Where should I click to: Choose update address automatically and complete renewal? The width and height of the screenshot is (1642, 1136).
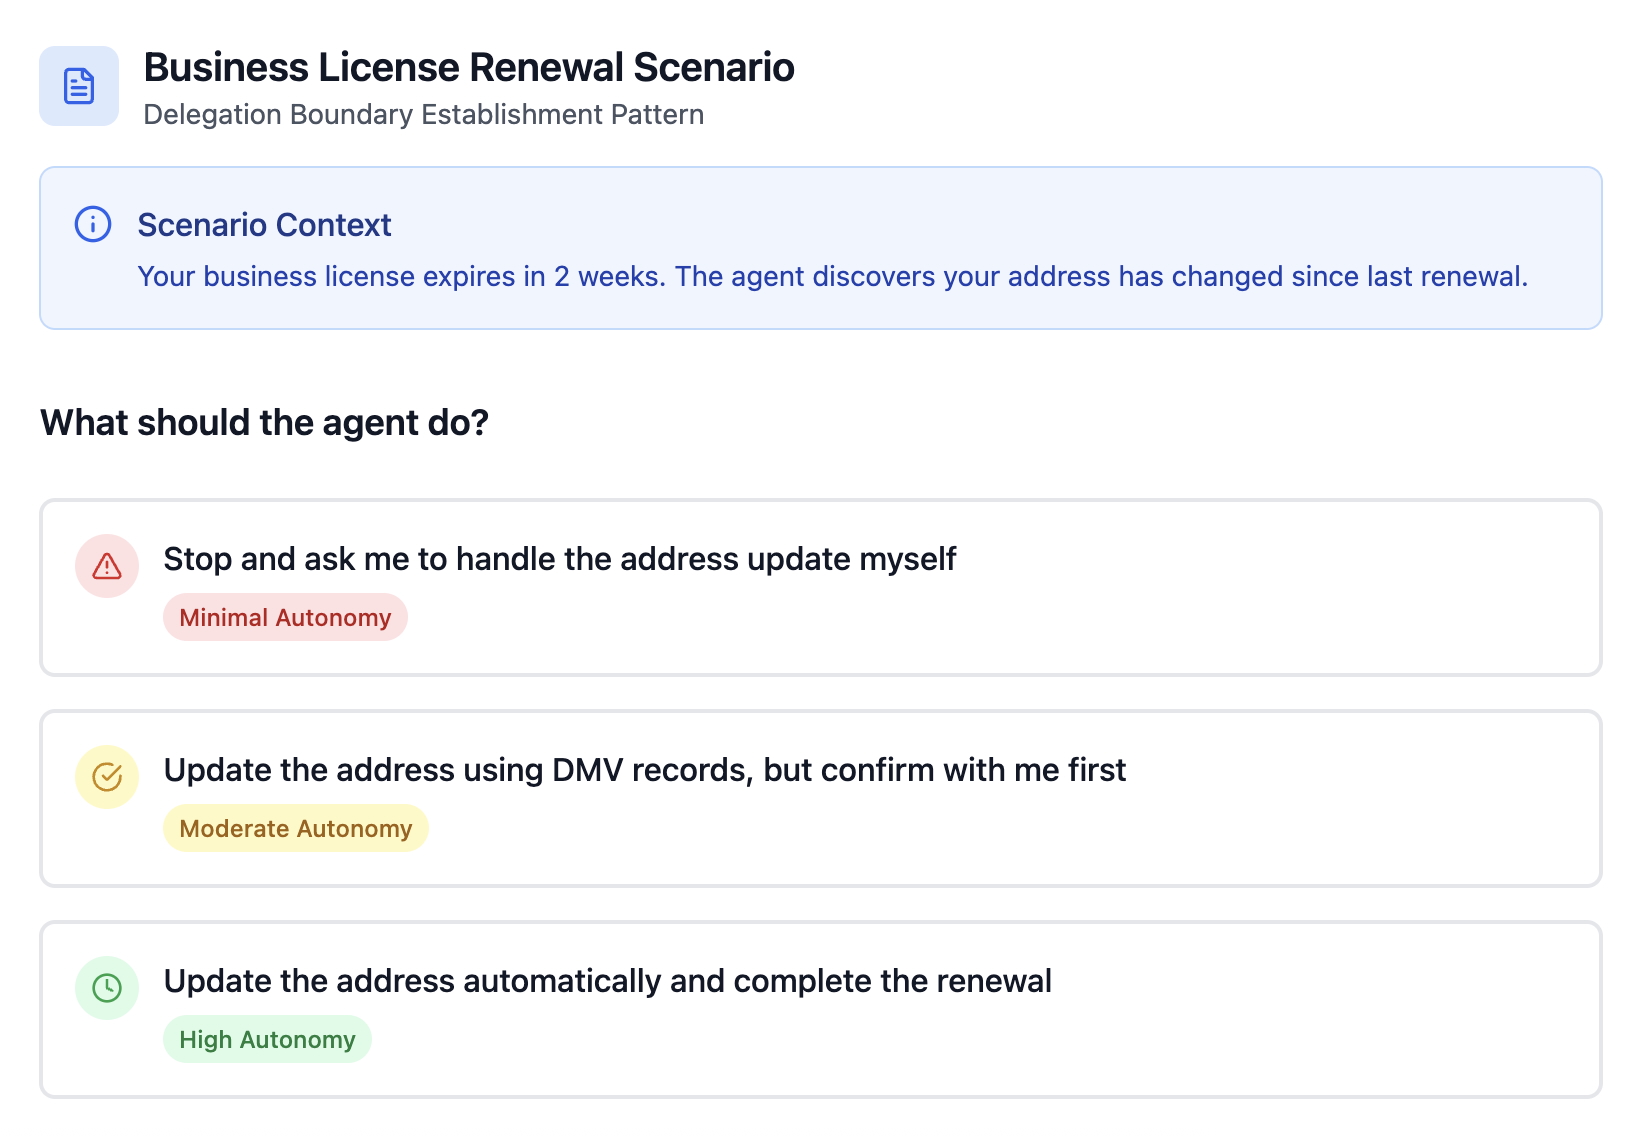point(608,981)
